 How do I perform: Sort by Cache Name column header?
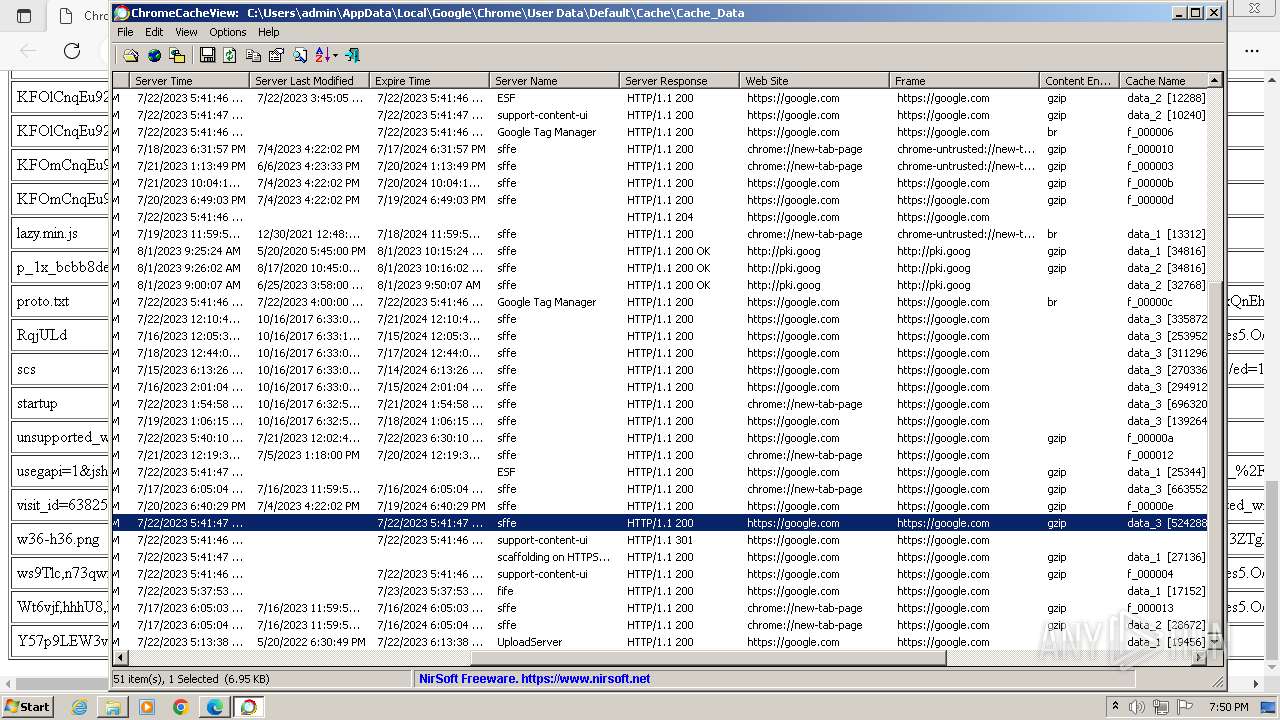click(x=1164, y=80)
